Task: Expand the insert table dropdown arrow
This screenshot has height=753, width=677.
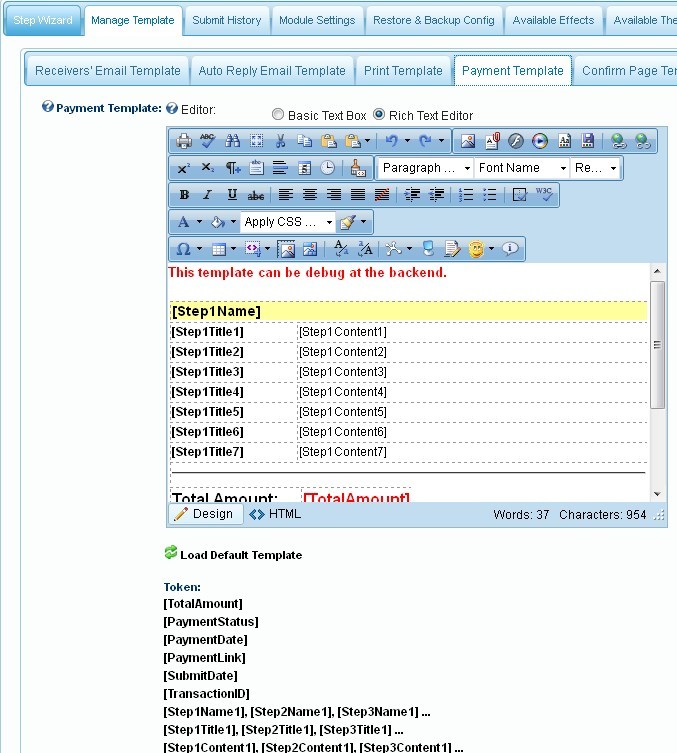Action: [233, 249]
